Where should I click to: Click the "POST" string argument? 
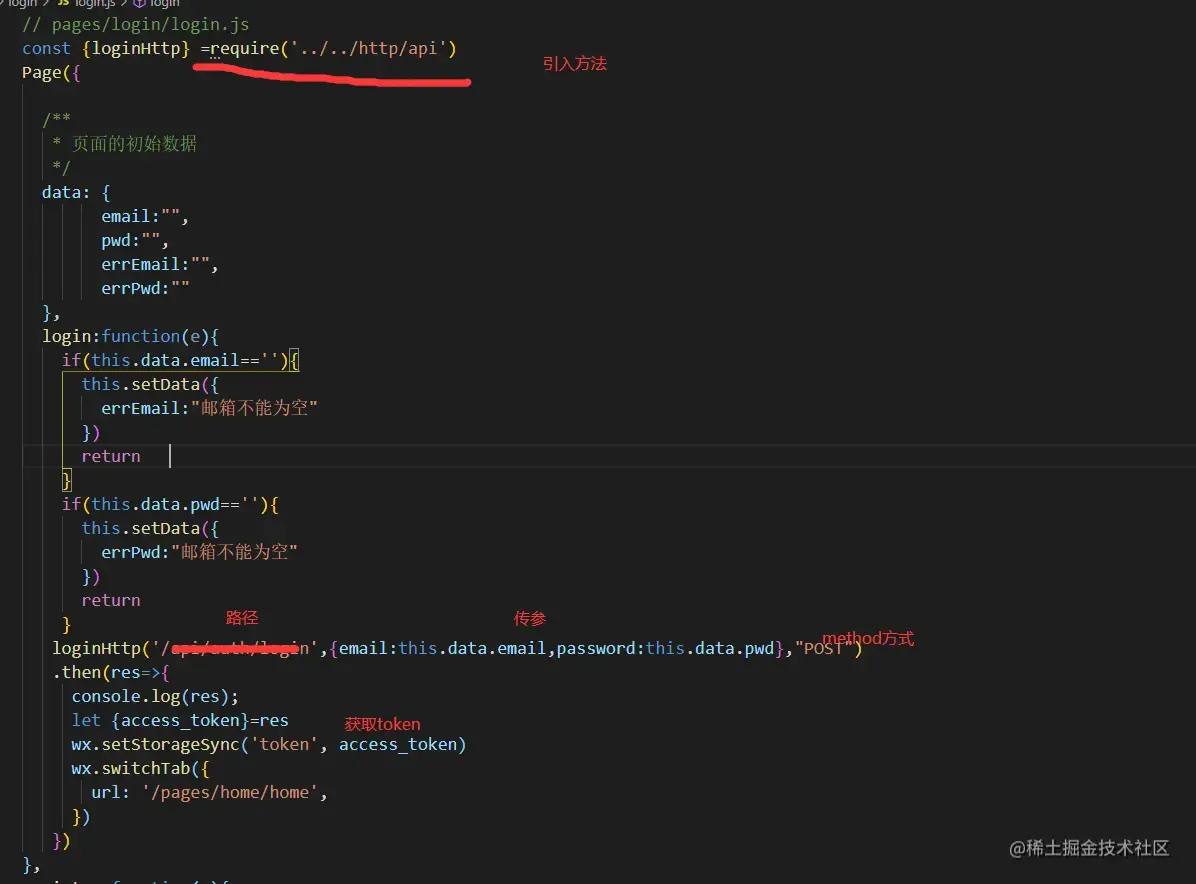[824, 648]
